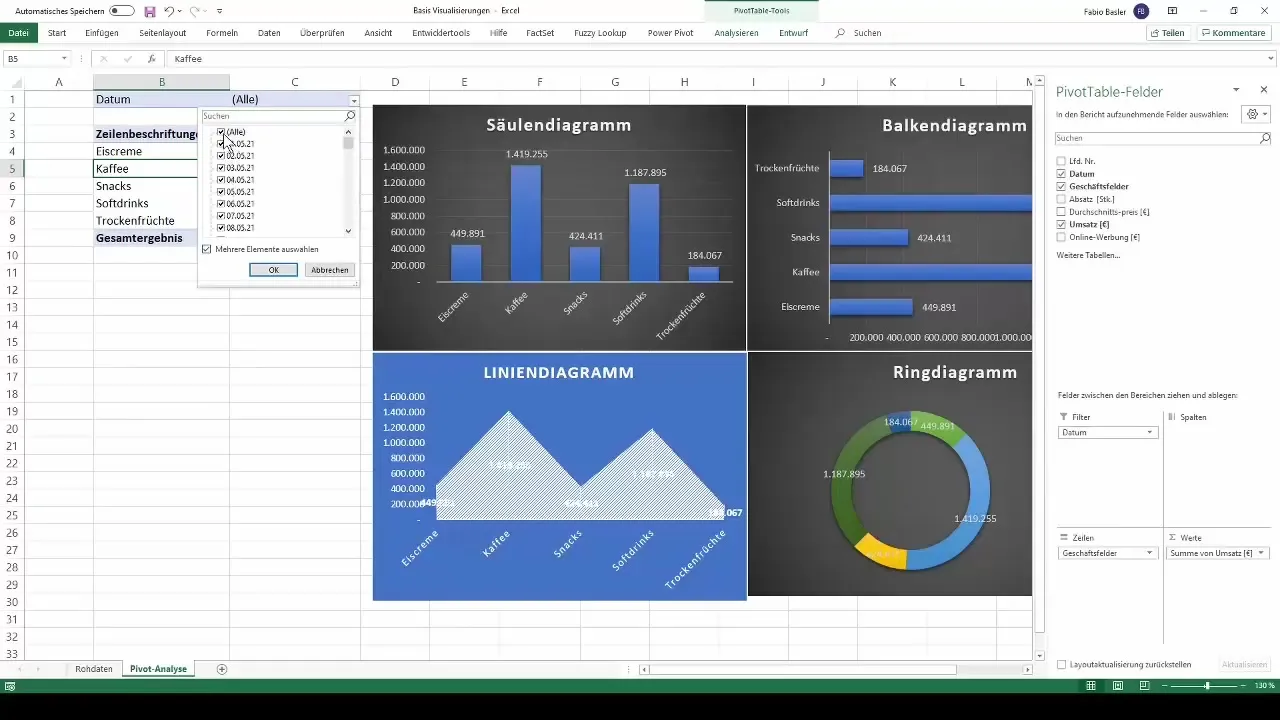Check the Lfd. Nr. field checkbox
This screenshot has height=720, width=1280.
coord(1061,161)
